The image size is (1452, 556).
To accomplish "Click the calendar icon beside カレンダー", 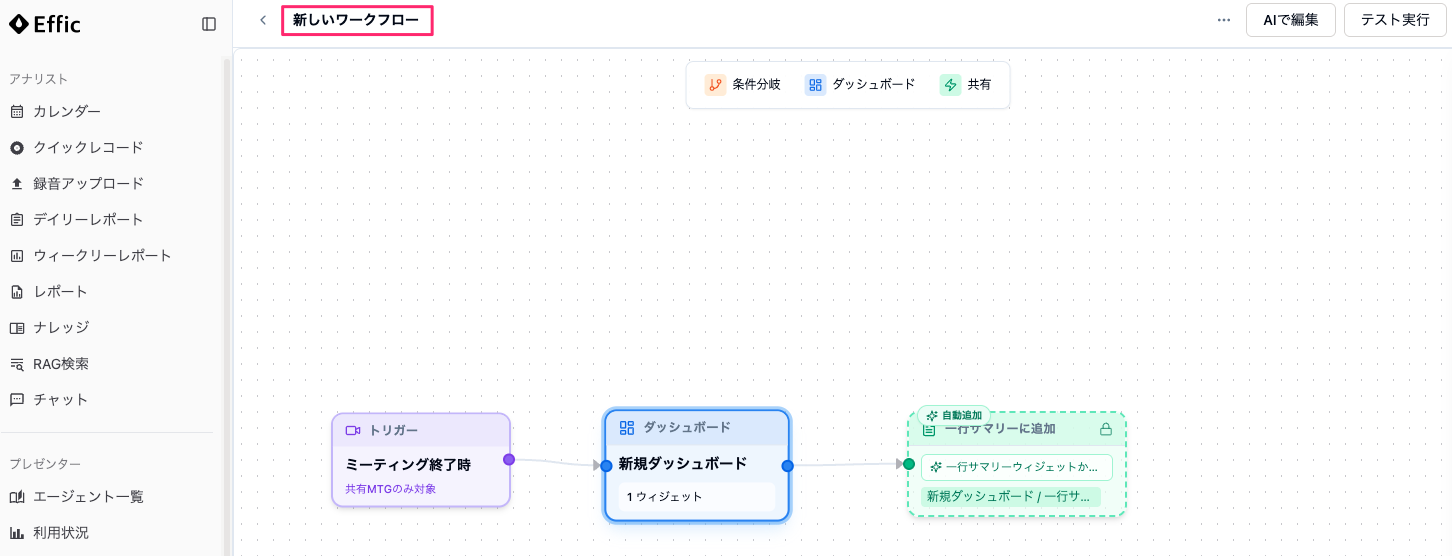I will pos(17,111).
